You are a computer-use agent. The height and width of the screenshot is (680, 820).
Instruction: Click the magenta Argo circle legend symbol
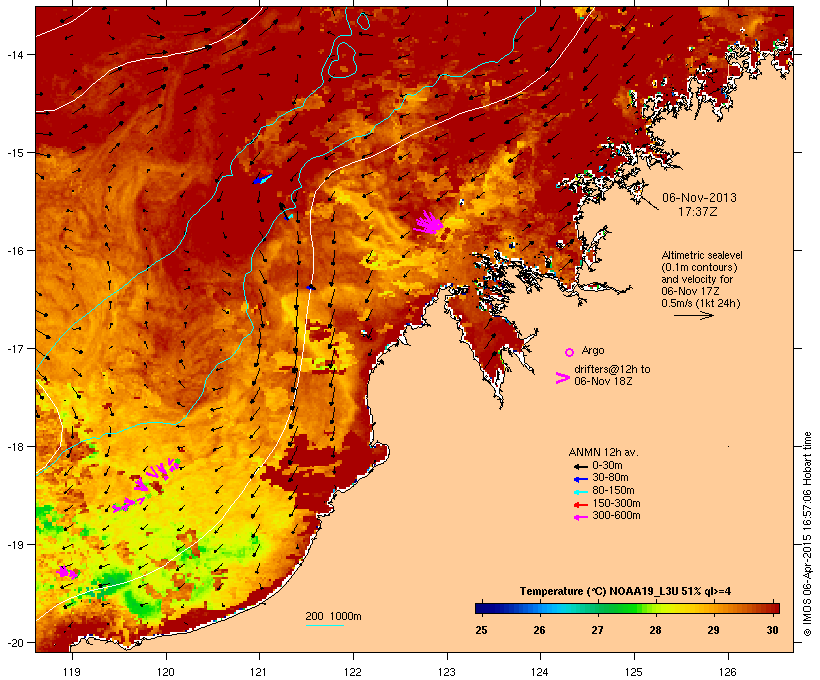[x=570, y=352]
